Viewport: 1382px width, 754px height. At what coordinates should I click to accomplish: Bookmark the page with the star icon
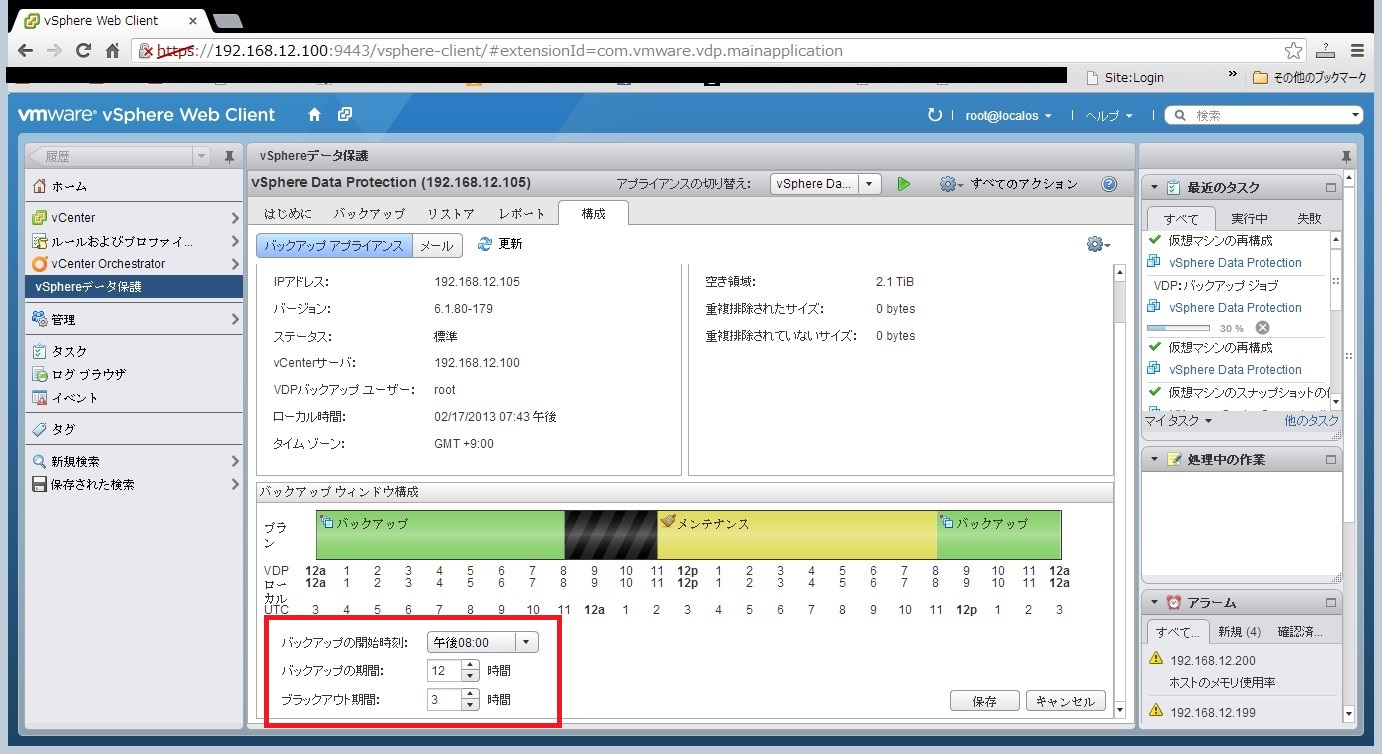pos(1293,50)
